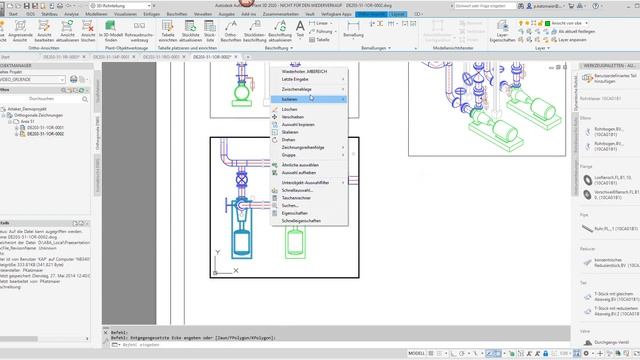Collapse the Area 51 tree node
The height and width of the screenshot is (360, 640).
tap(10, 122)
